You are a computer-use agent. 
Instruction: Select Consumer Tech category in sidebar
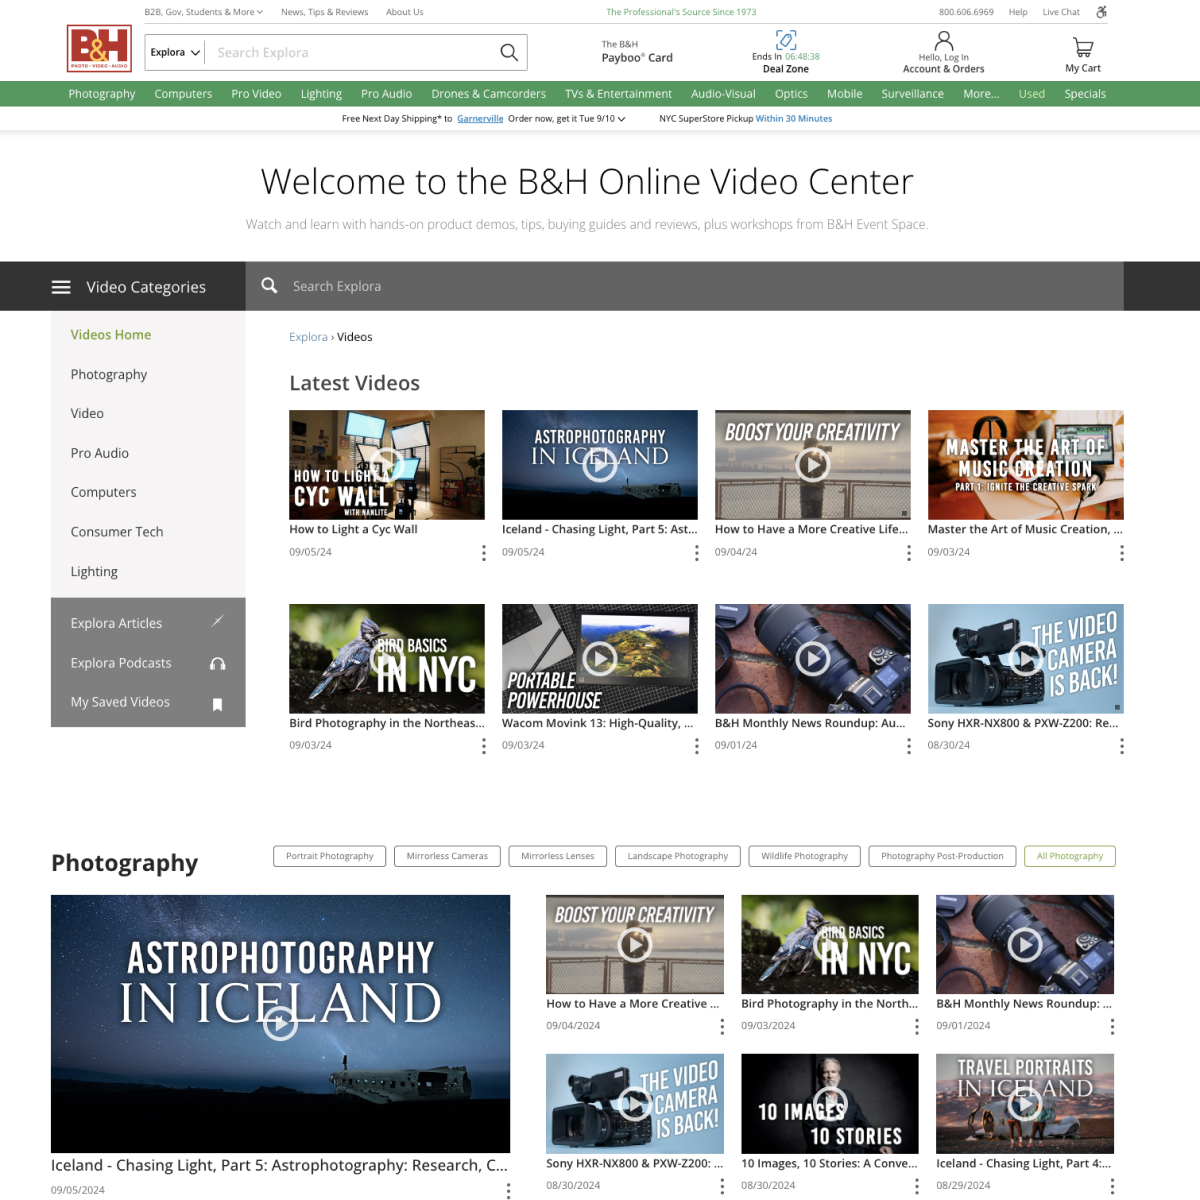[x=117, y=532]
